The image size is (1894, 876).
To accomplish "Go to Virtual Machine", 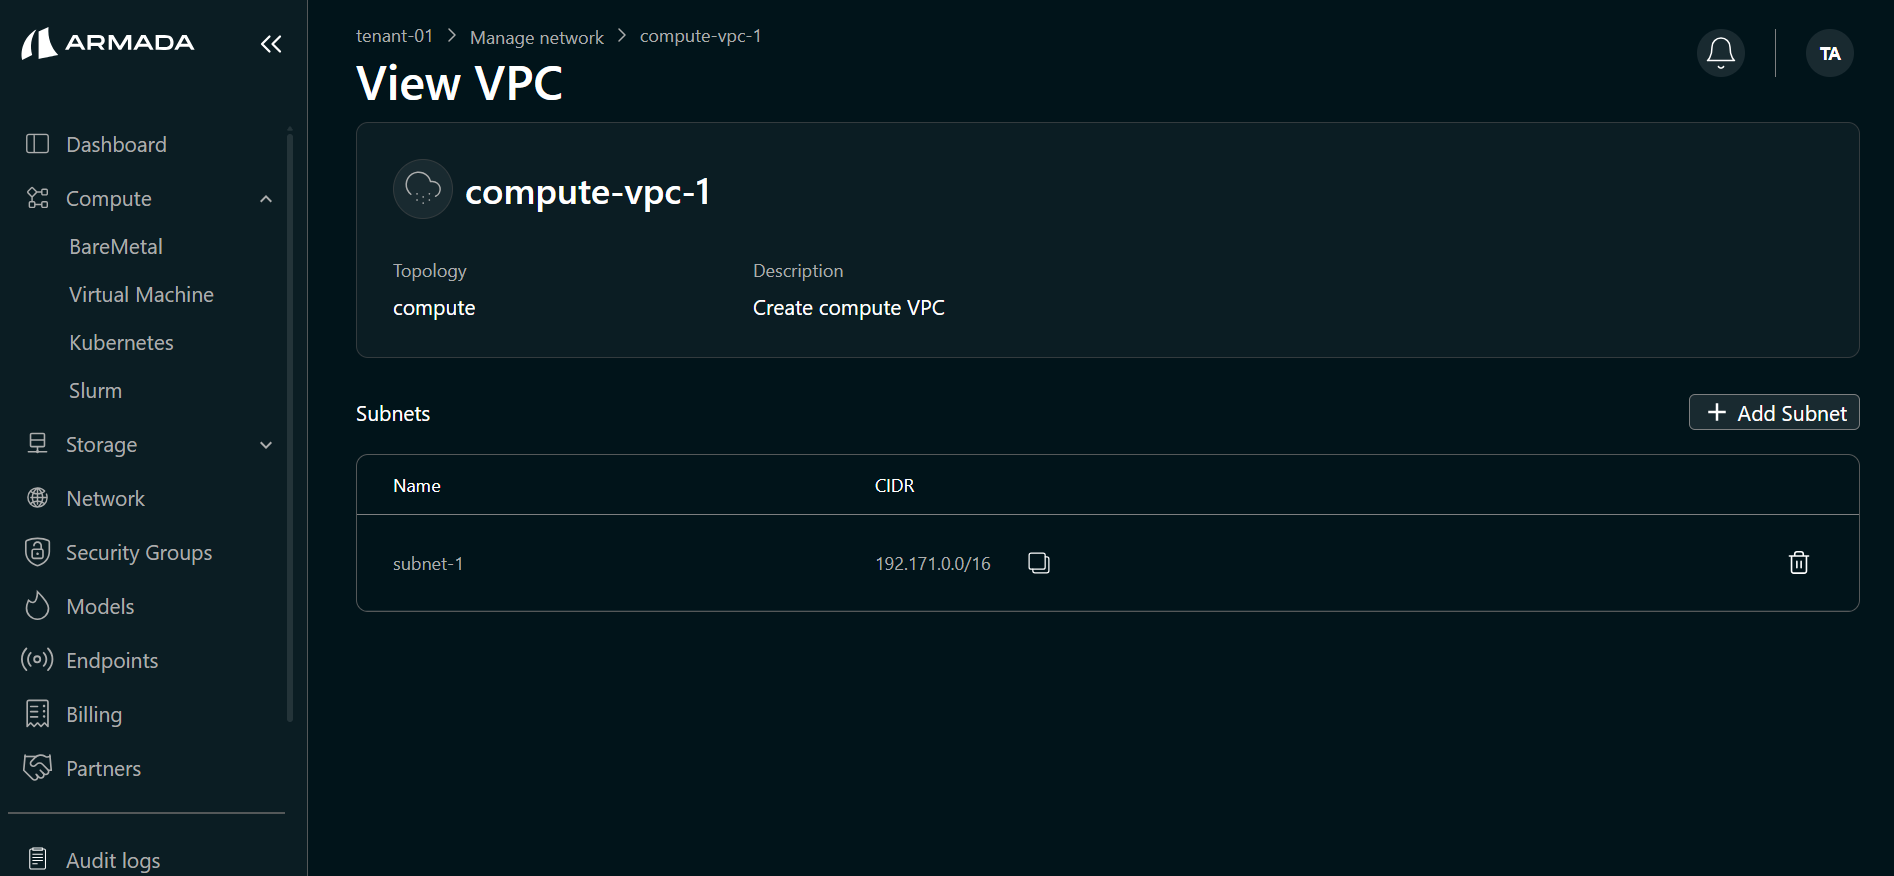I will coord(141,295).
